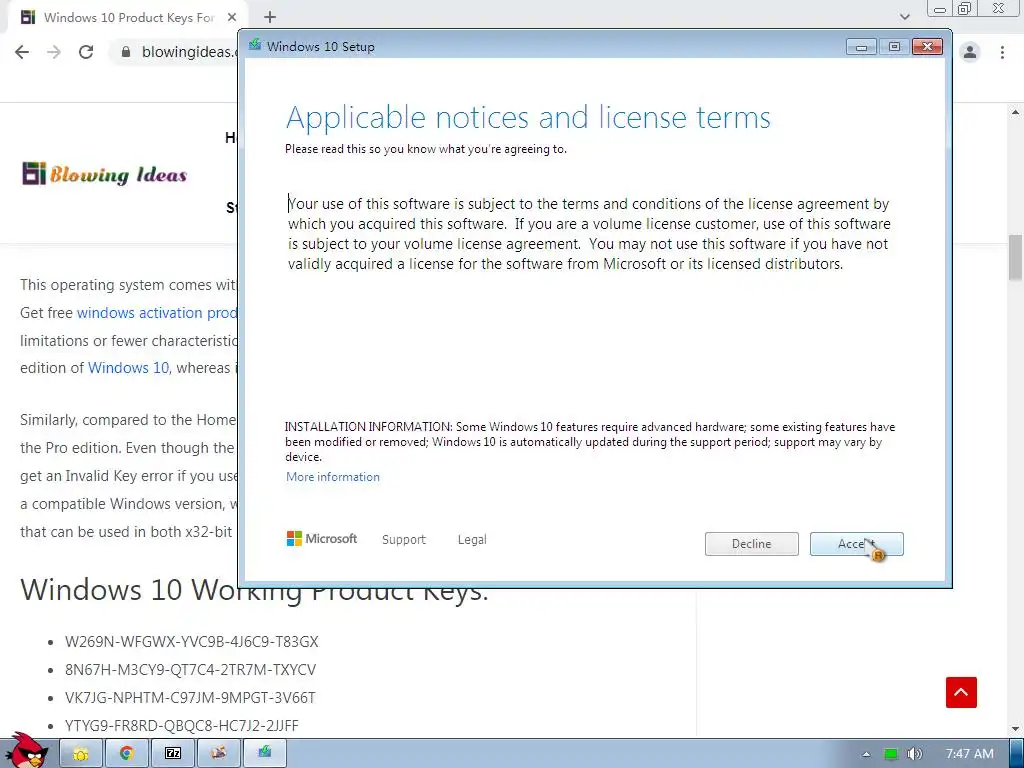
Task: Maximize the Windows 10 Setup dialog
Action: click(894, 47)
